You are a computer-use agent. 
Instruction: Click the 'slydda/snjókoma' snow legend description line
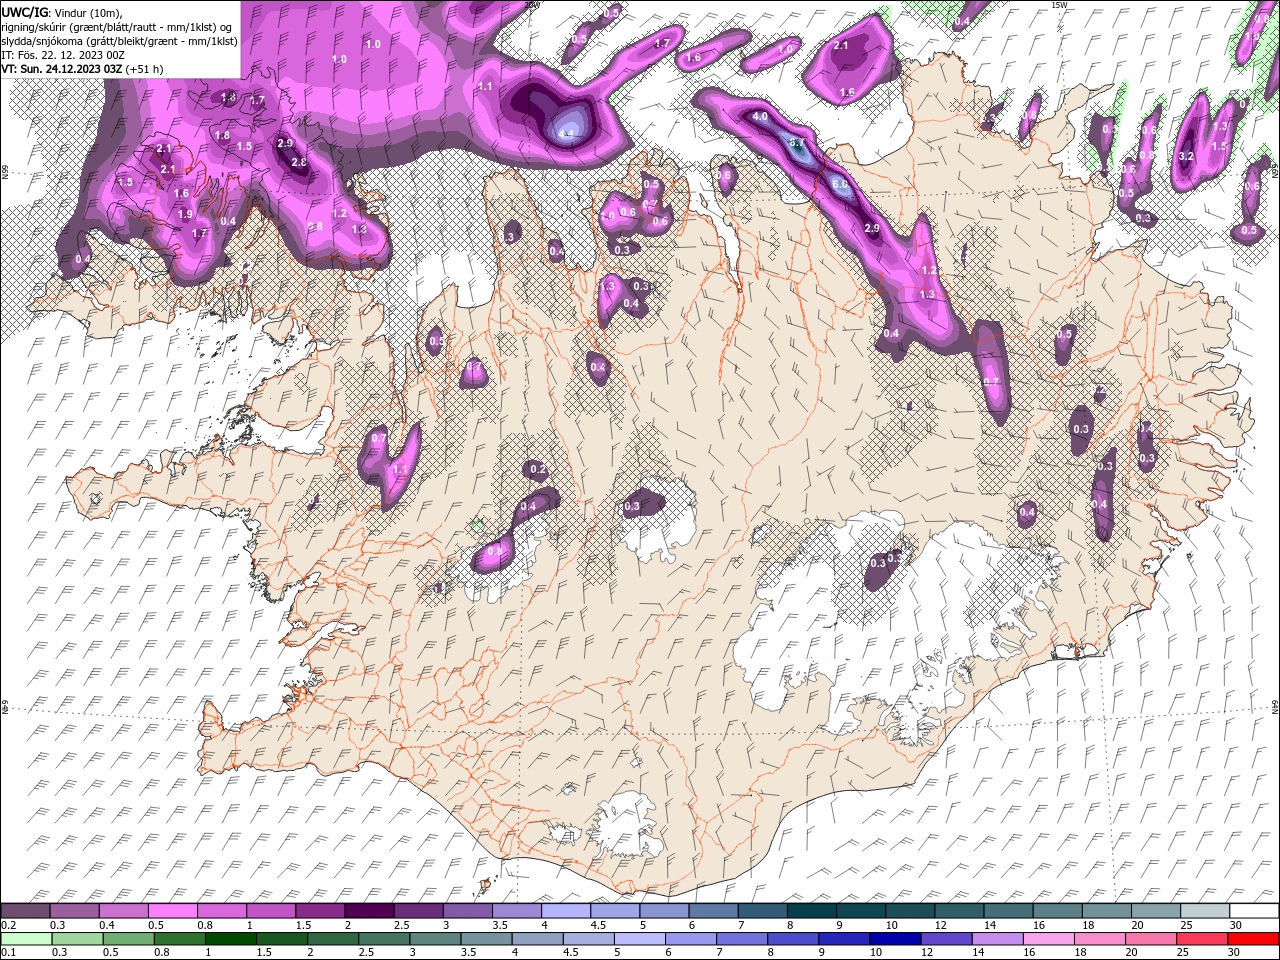point(119,40)
